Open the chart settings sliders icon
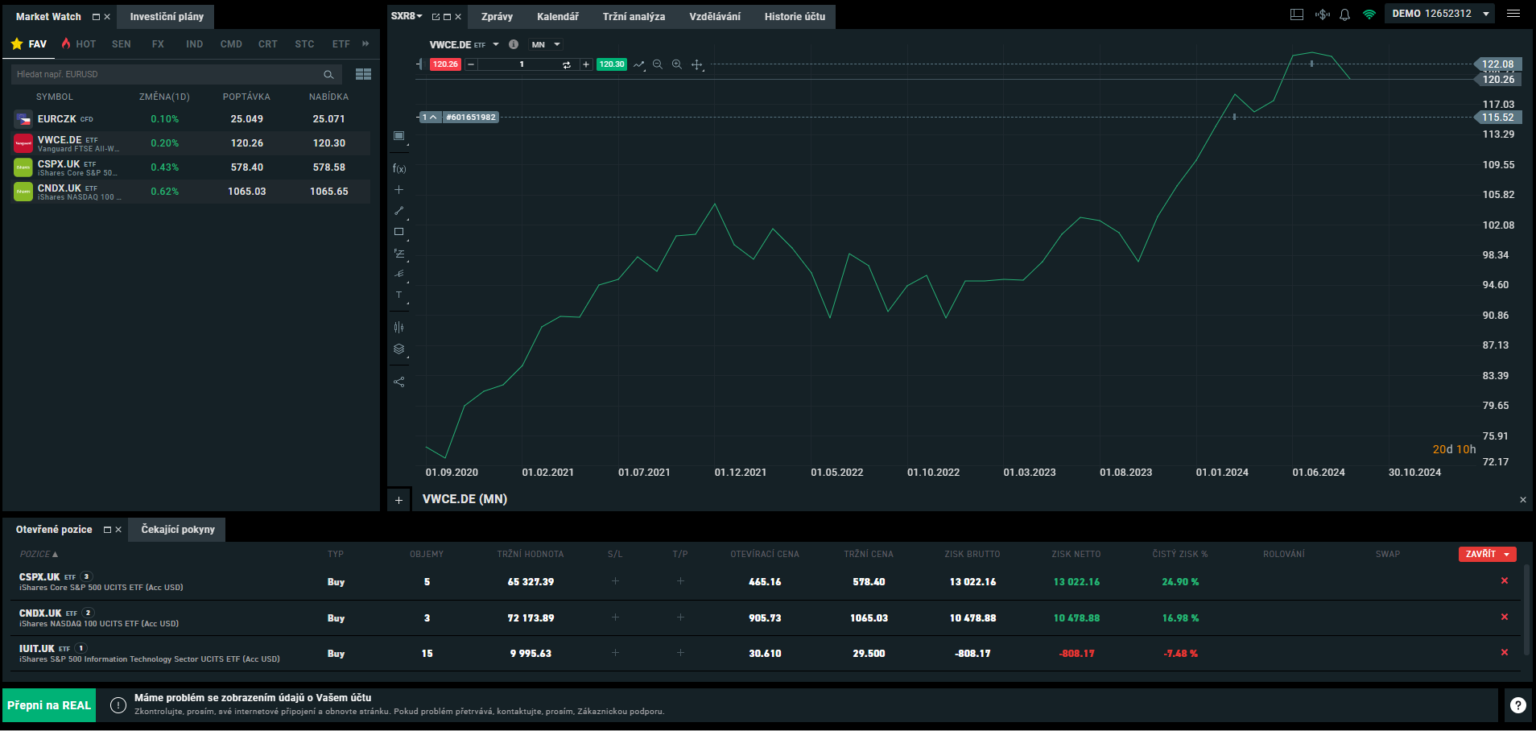 click(399, 326)
